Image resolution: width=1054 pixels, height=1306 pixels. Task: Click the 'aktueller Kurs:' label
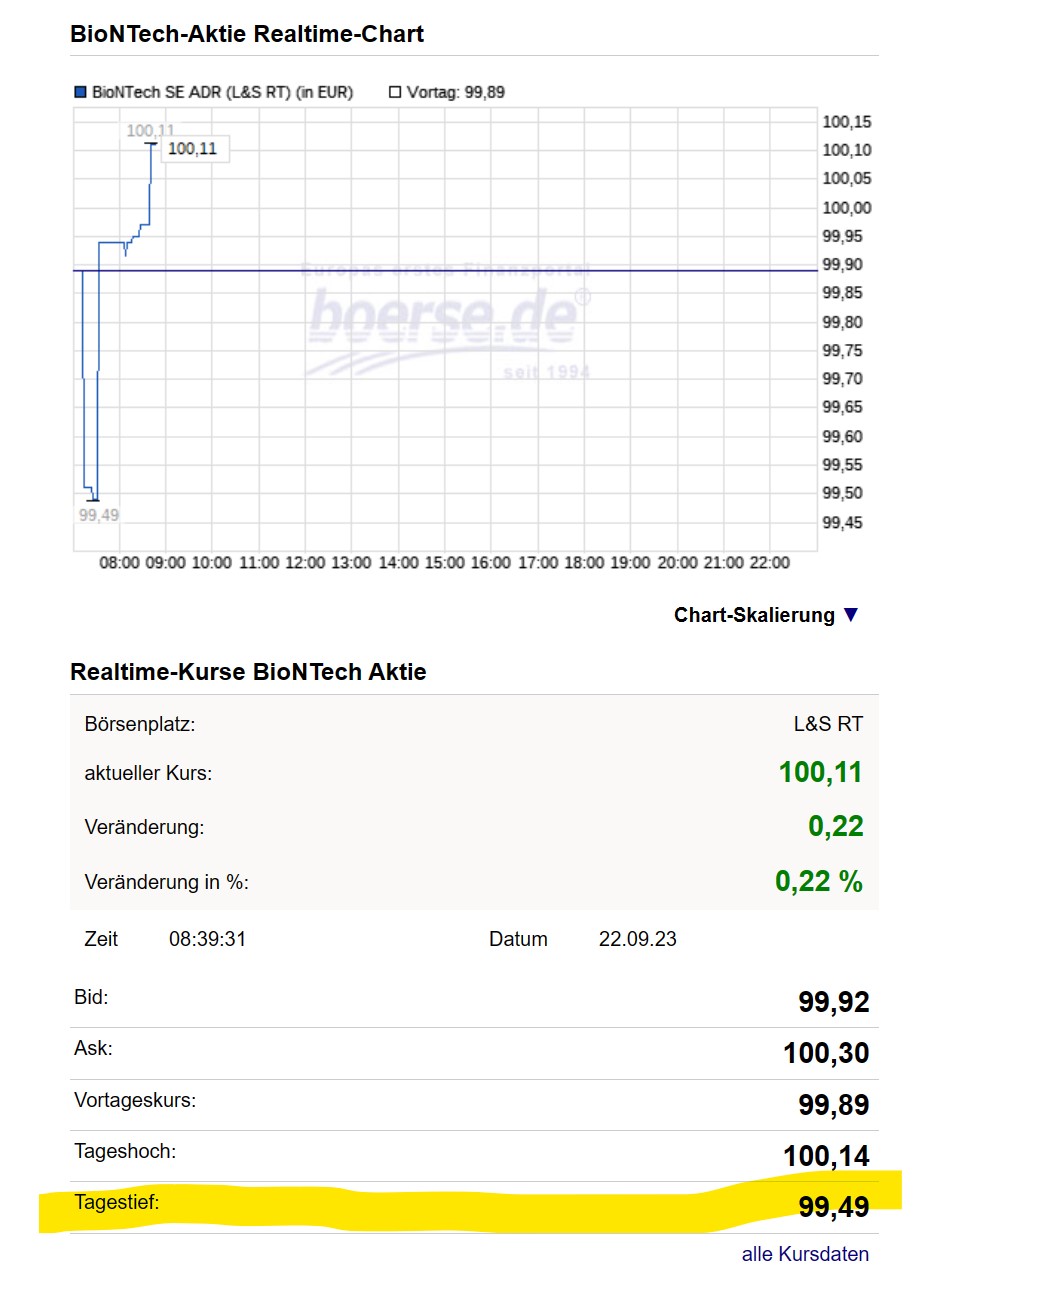click(148, 773)
